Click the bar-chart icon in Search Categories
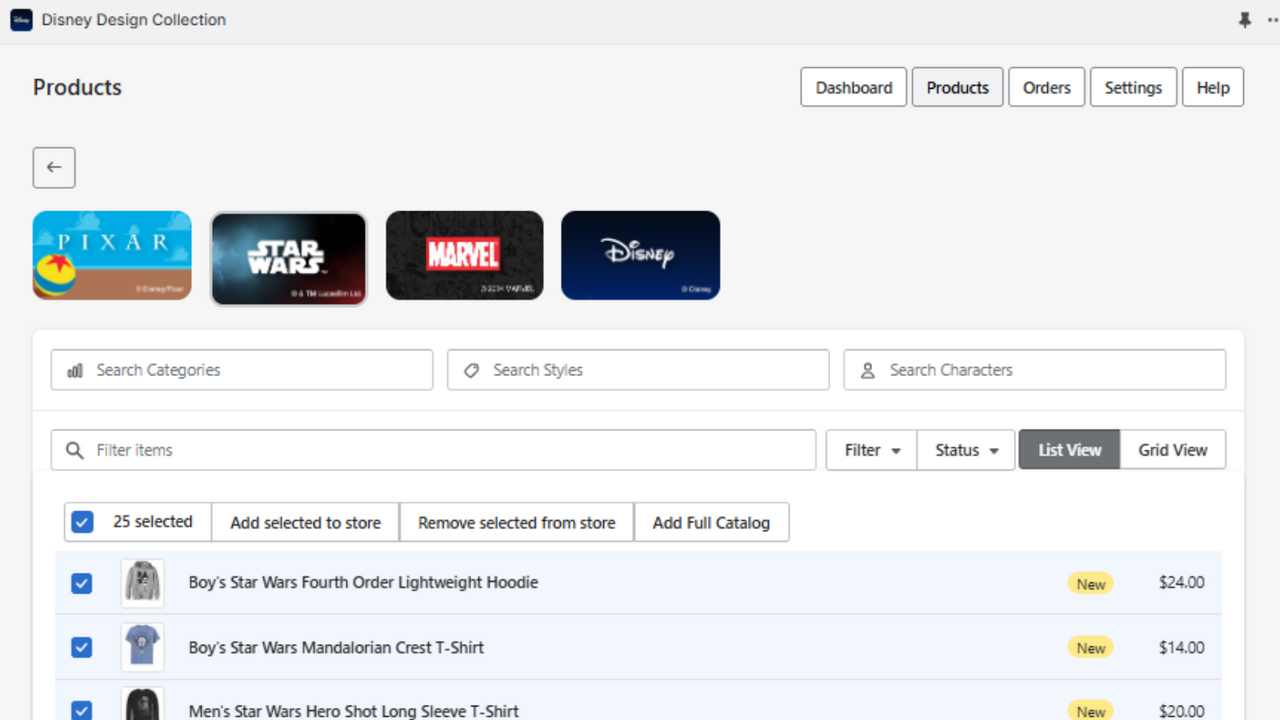The image size is (1280, 720). click(x=71, y=370)
